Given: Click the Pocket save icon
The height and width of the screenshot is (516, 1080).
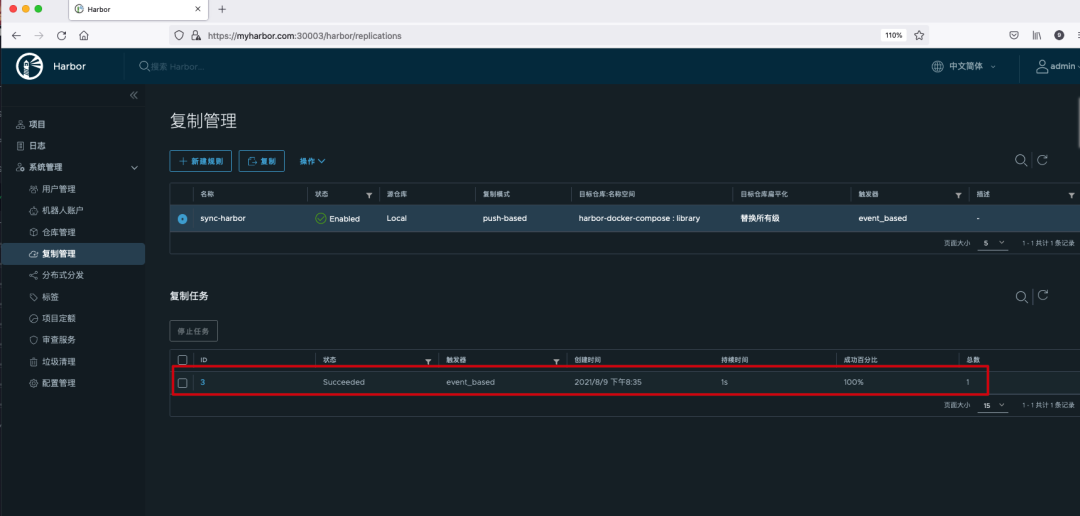Looking at the screenshot, I should 1014,35.
